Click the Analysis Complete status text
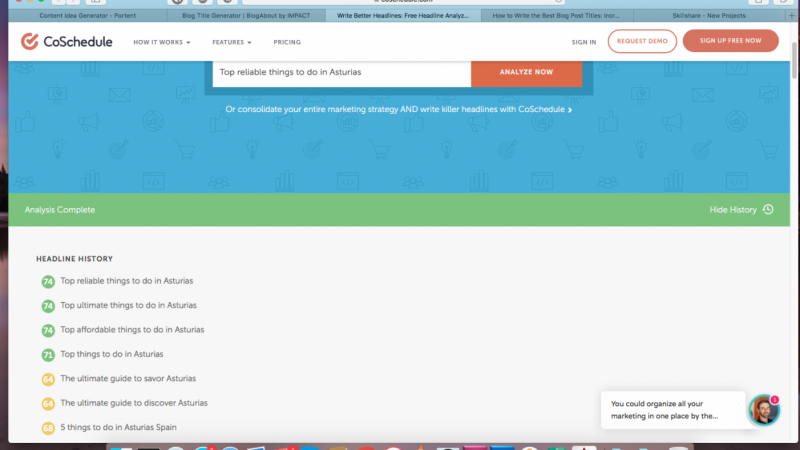This screenshot has width=800, height=450. pos(60,210)
